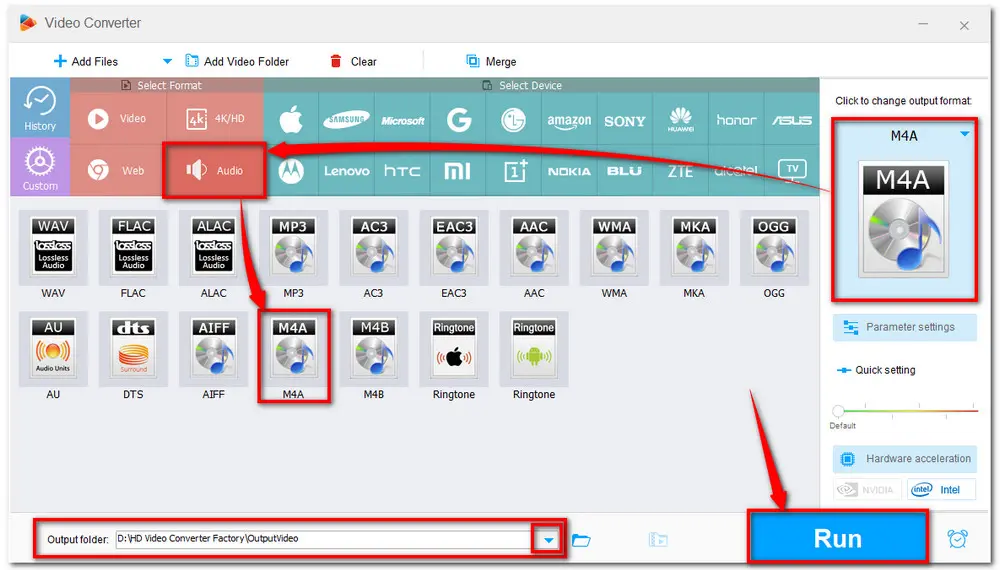Select the M4A format in grid

point(293,349)
